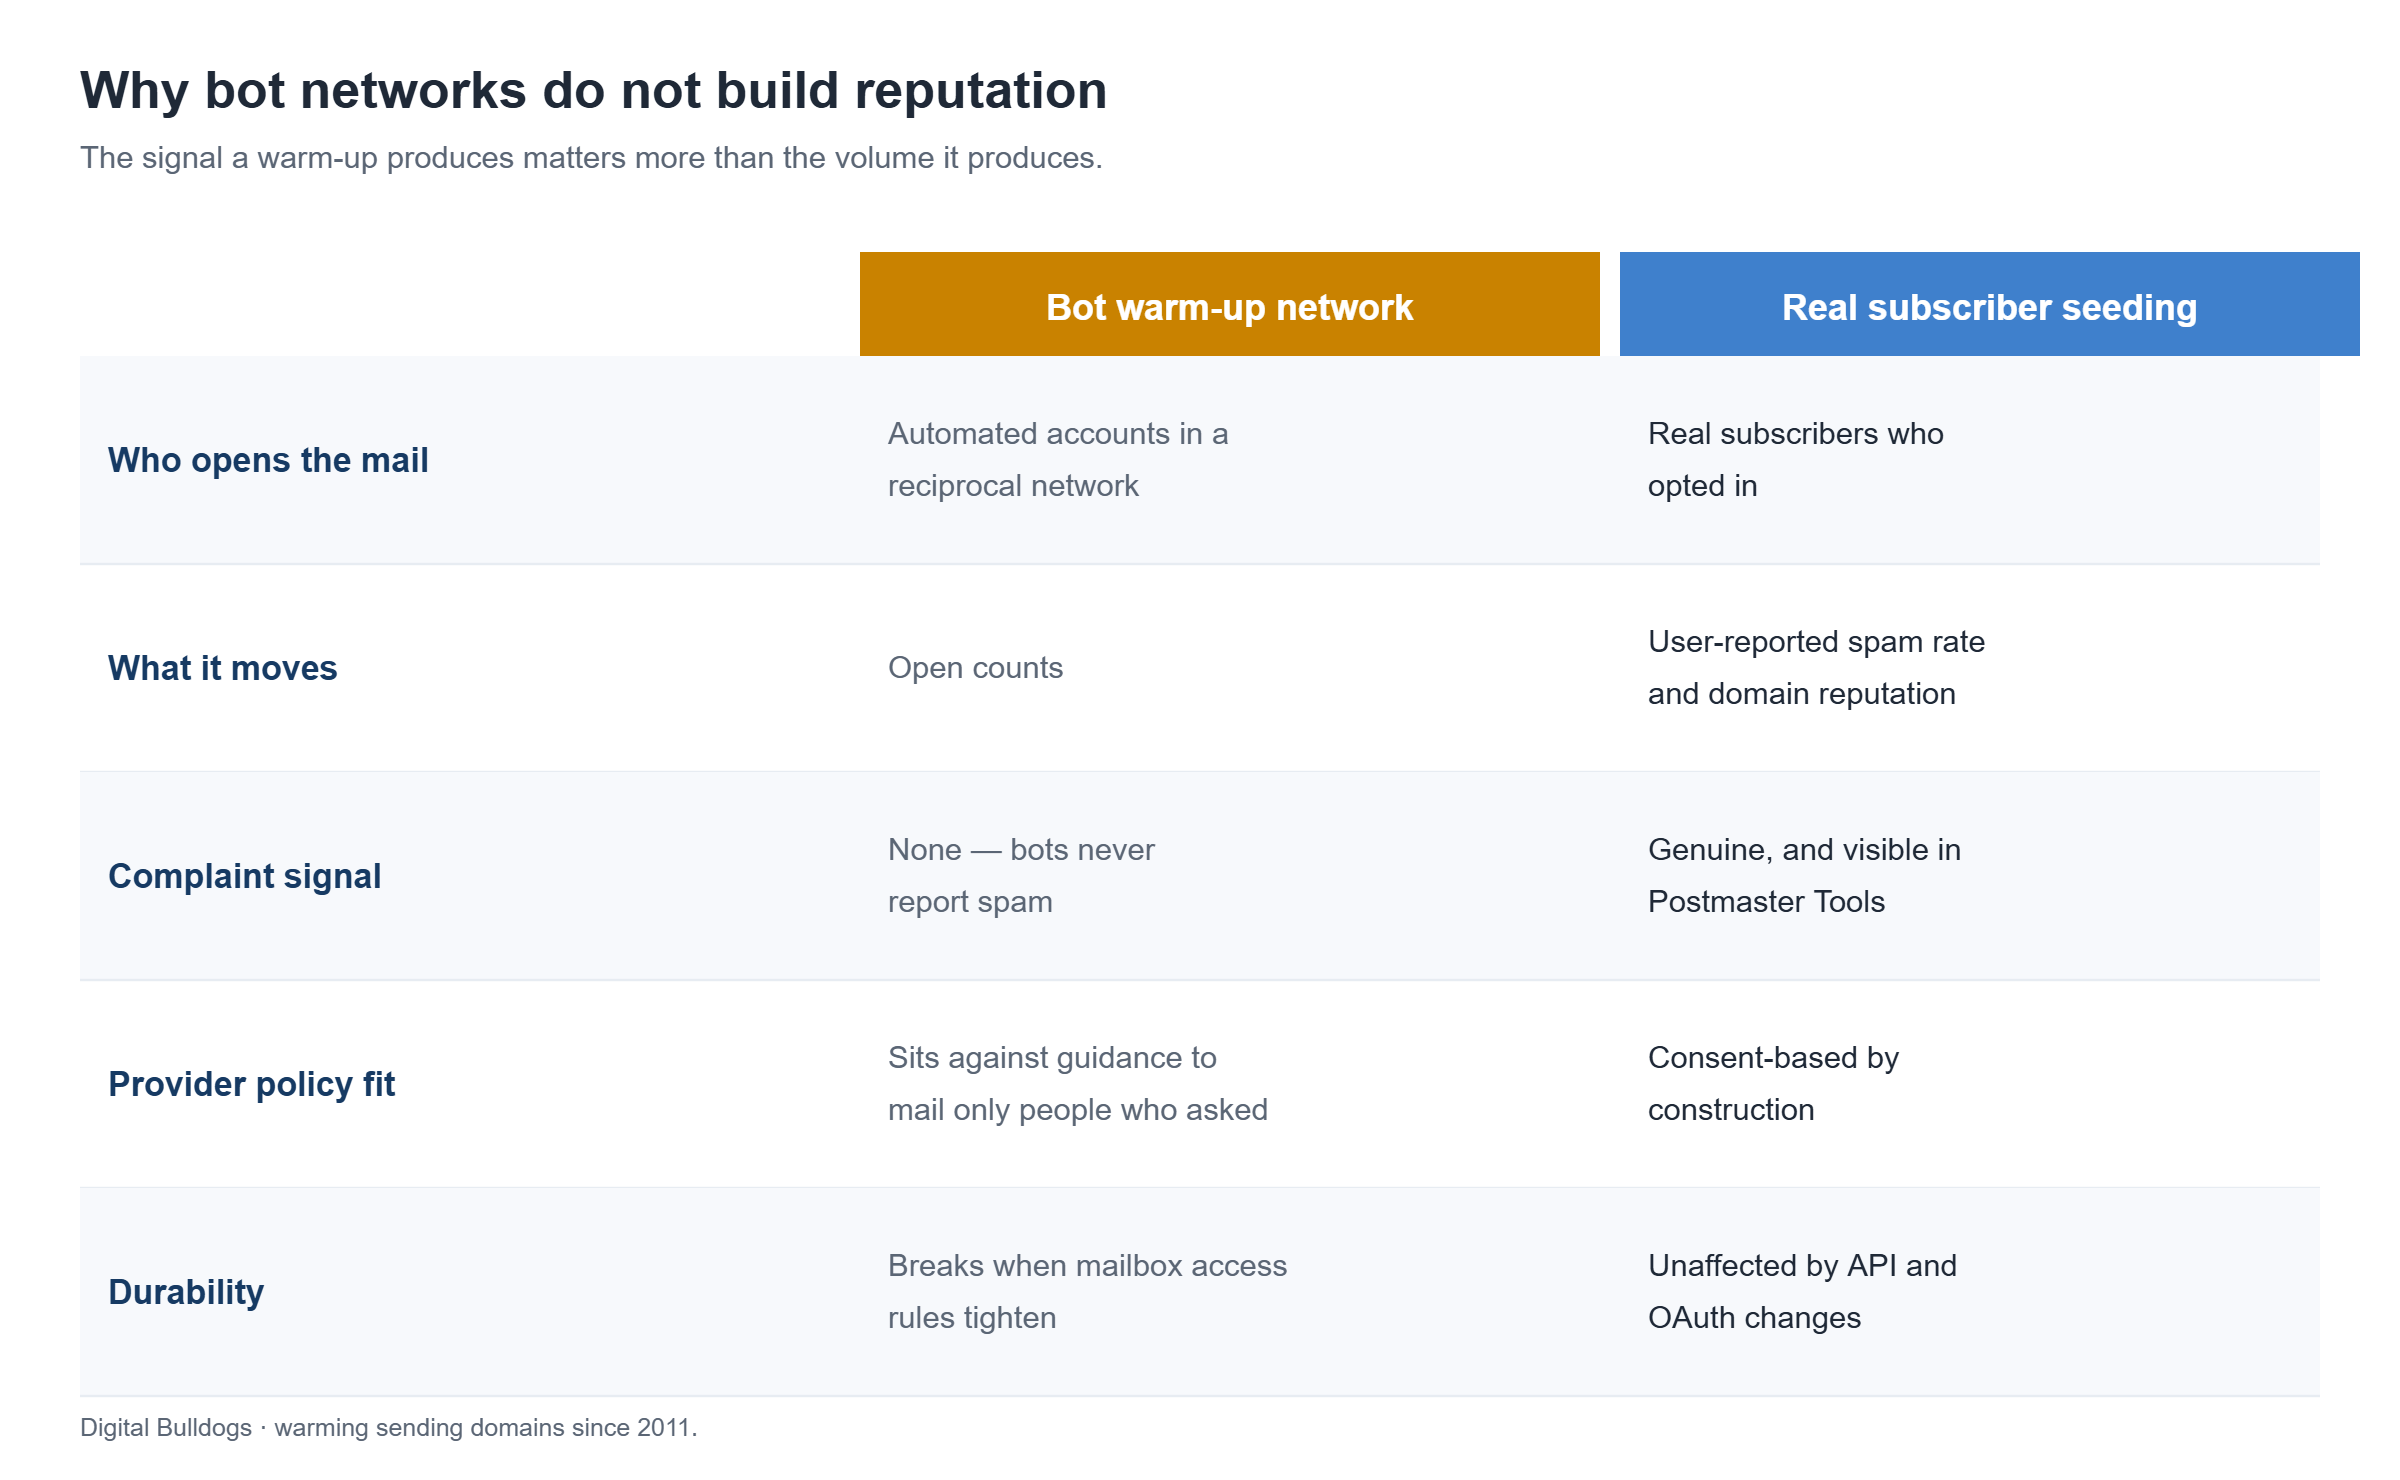This screenshot has height=1480, width=2400.
Task: Click the 'Durability' row label
Action: [185, 1292]
